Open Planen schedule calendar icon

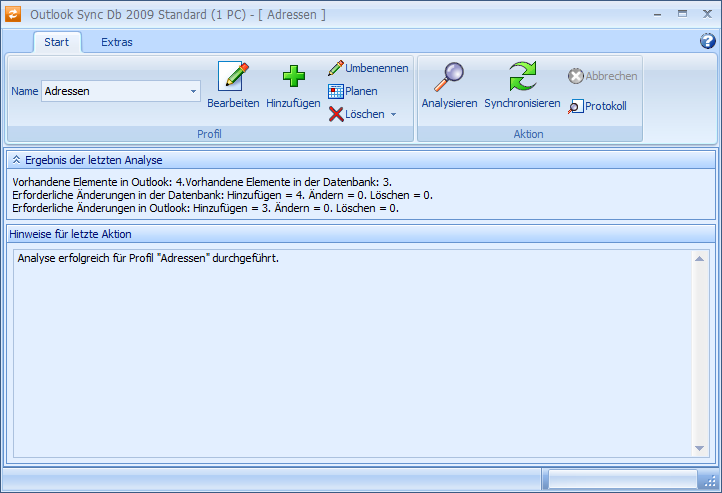pos(336,91)
